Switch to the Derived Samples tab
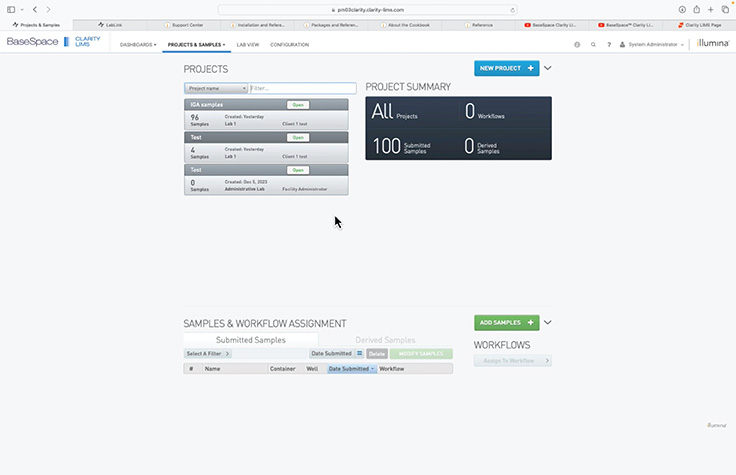Screen dimensions: 736x475 coord(385,340)
